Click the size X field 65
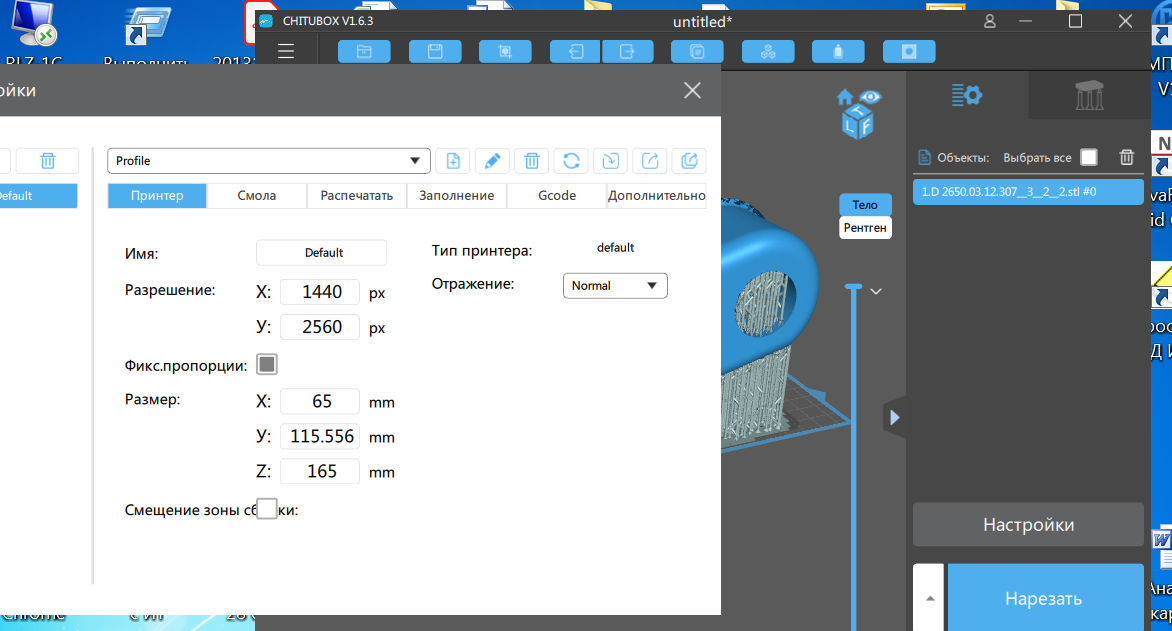 click(x=320, y=401)
